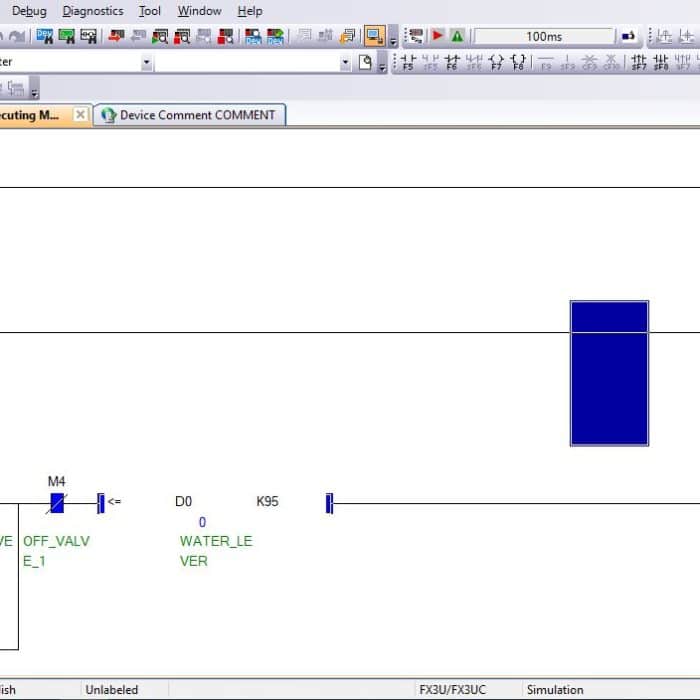Click the Write to PLC icon
The height and width of the screenshot is (700, 700).
117,36
